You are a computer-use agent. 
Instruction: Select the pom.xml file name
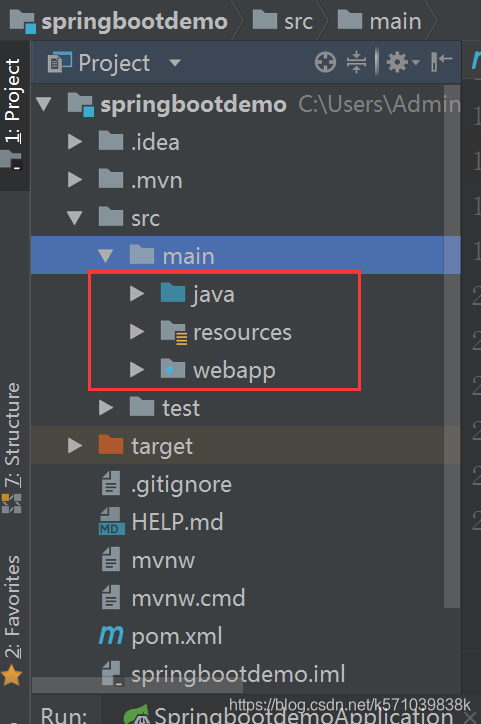click(x=177, y=637)
